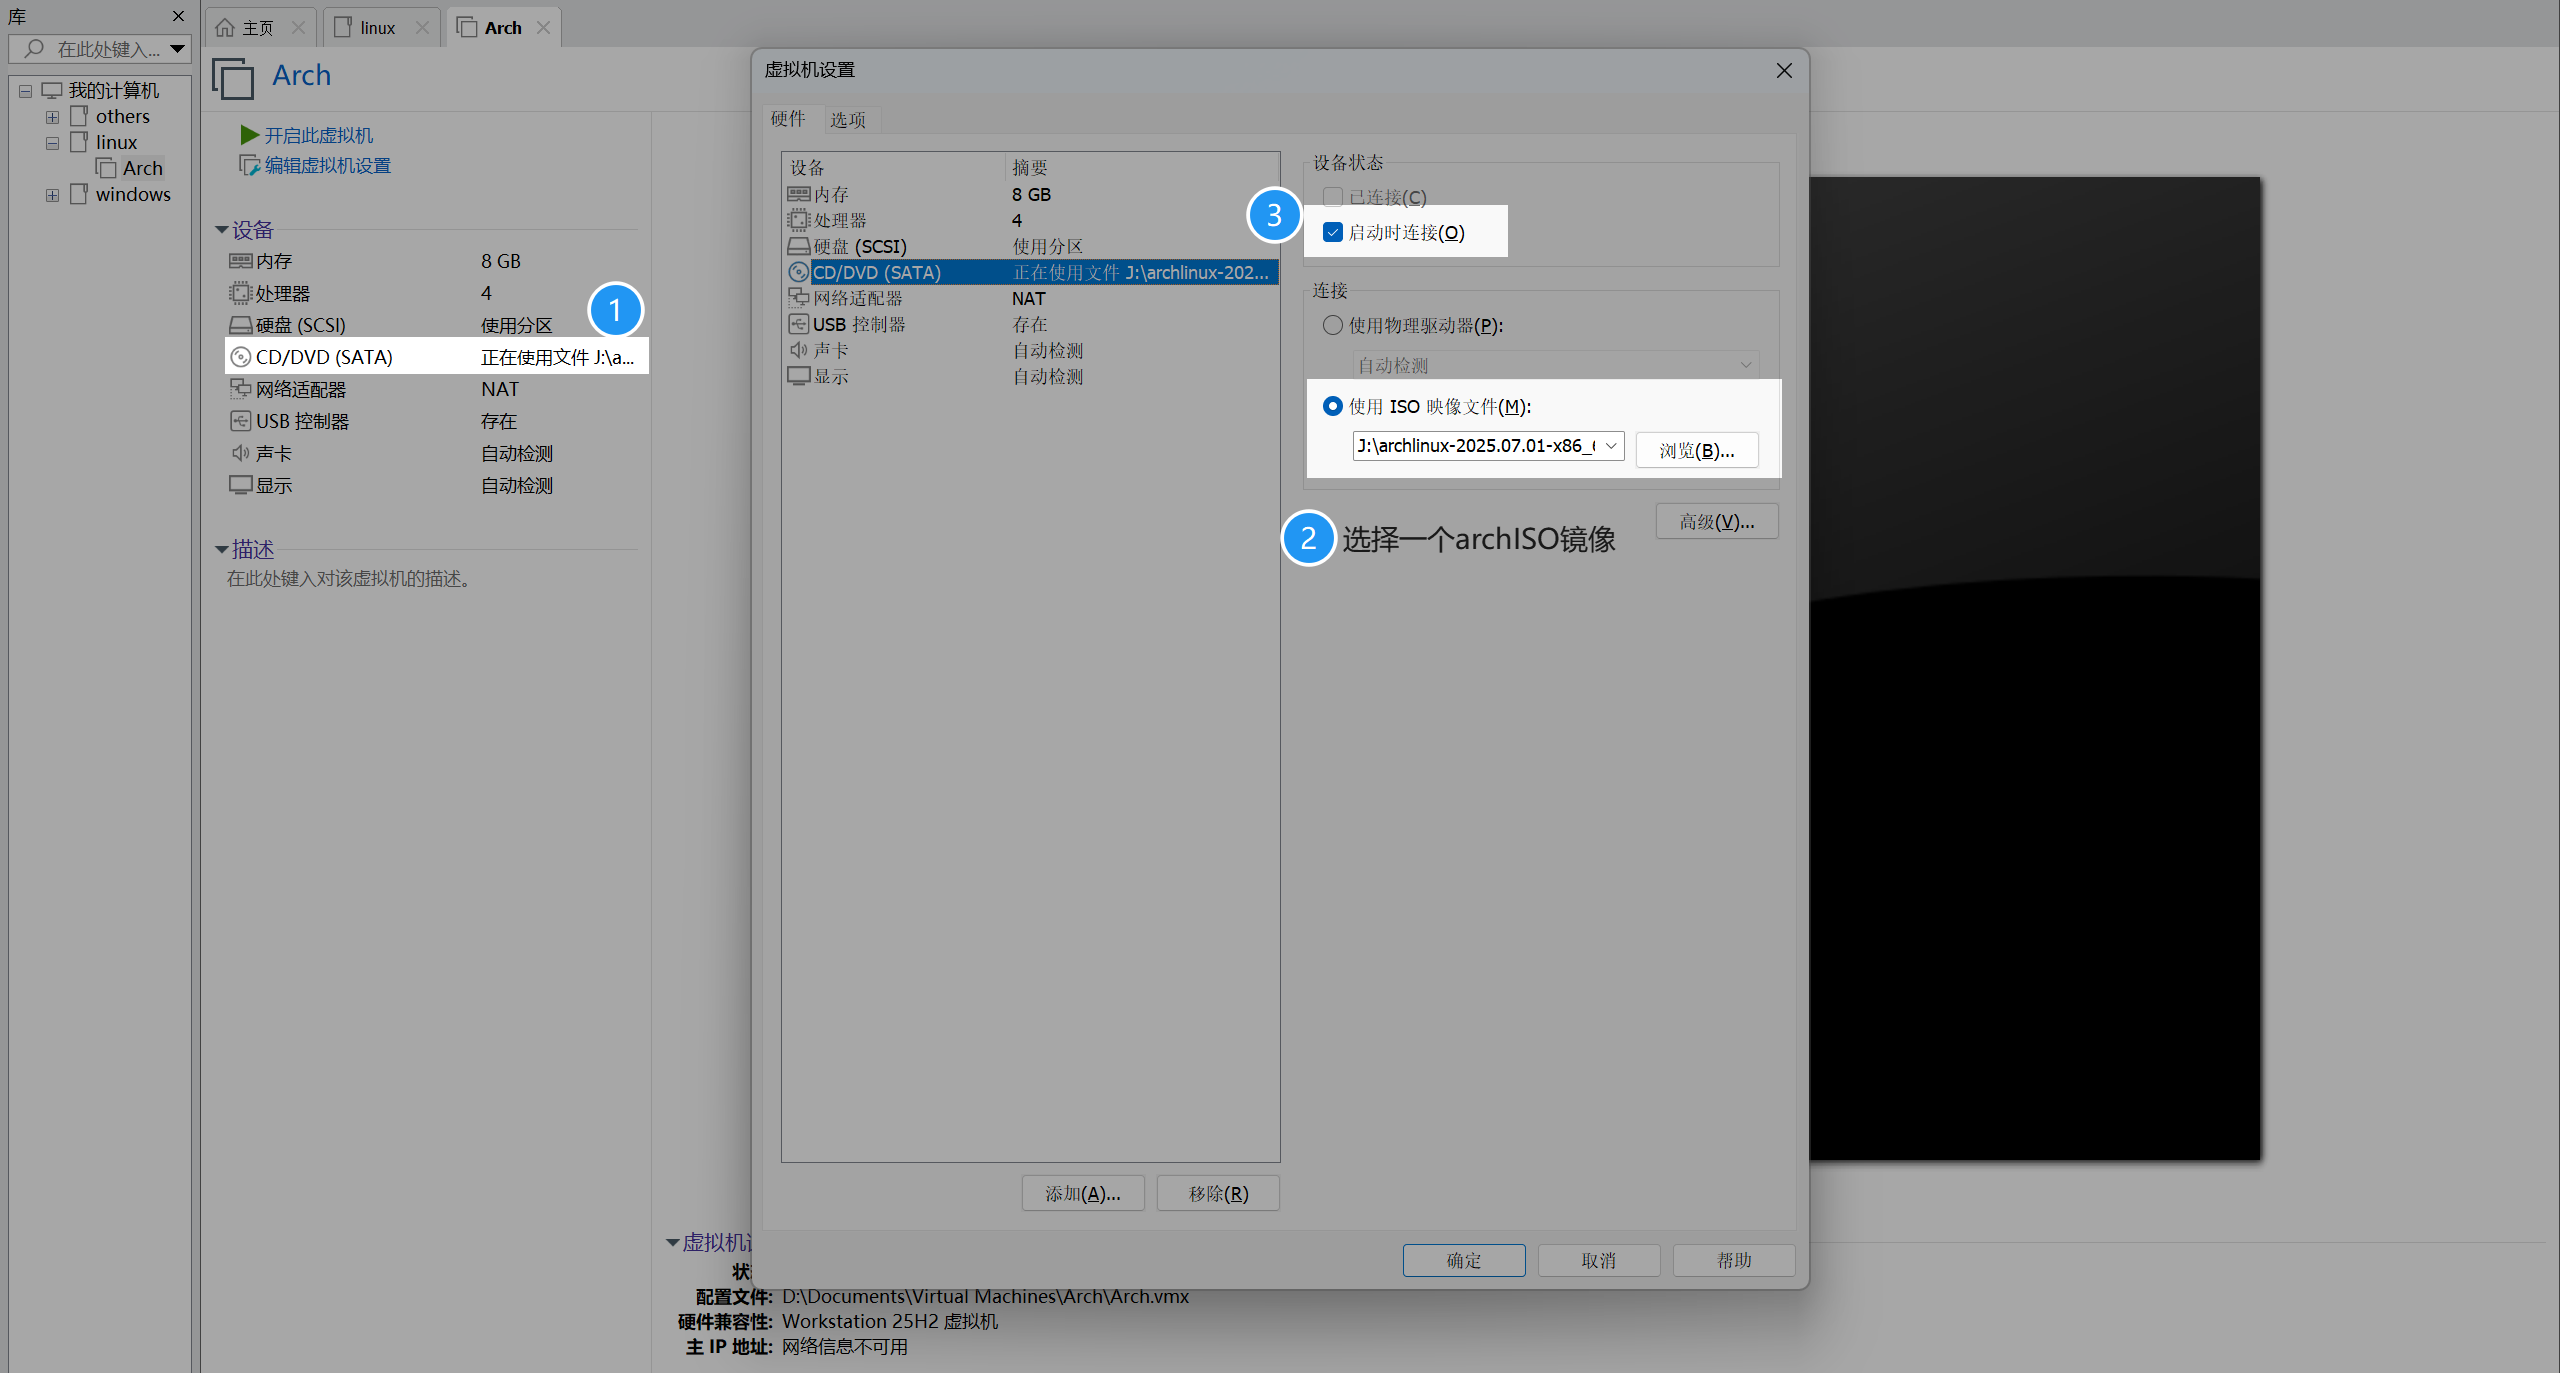
Task: Click the Edit VM settings icon
Action: [x=249, y=165]
